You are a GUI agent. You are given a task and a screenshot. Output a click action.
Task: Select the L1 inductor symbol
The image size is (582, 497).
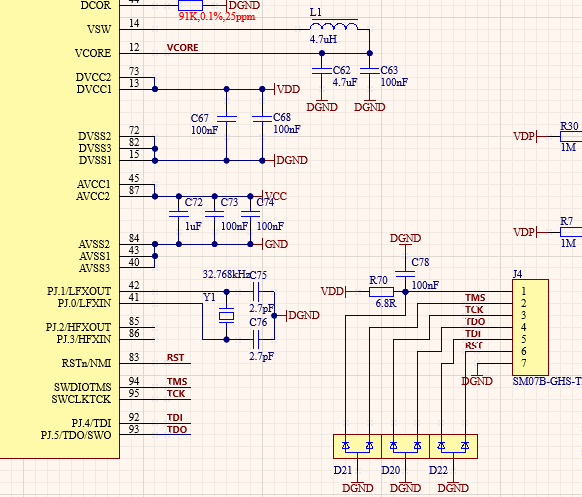334,26
